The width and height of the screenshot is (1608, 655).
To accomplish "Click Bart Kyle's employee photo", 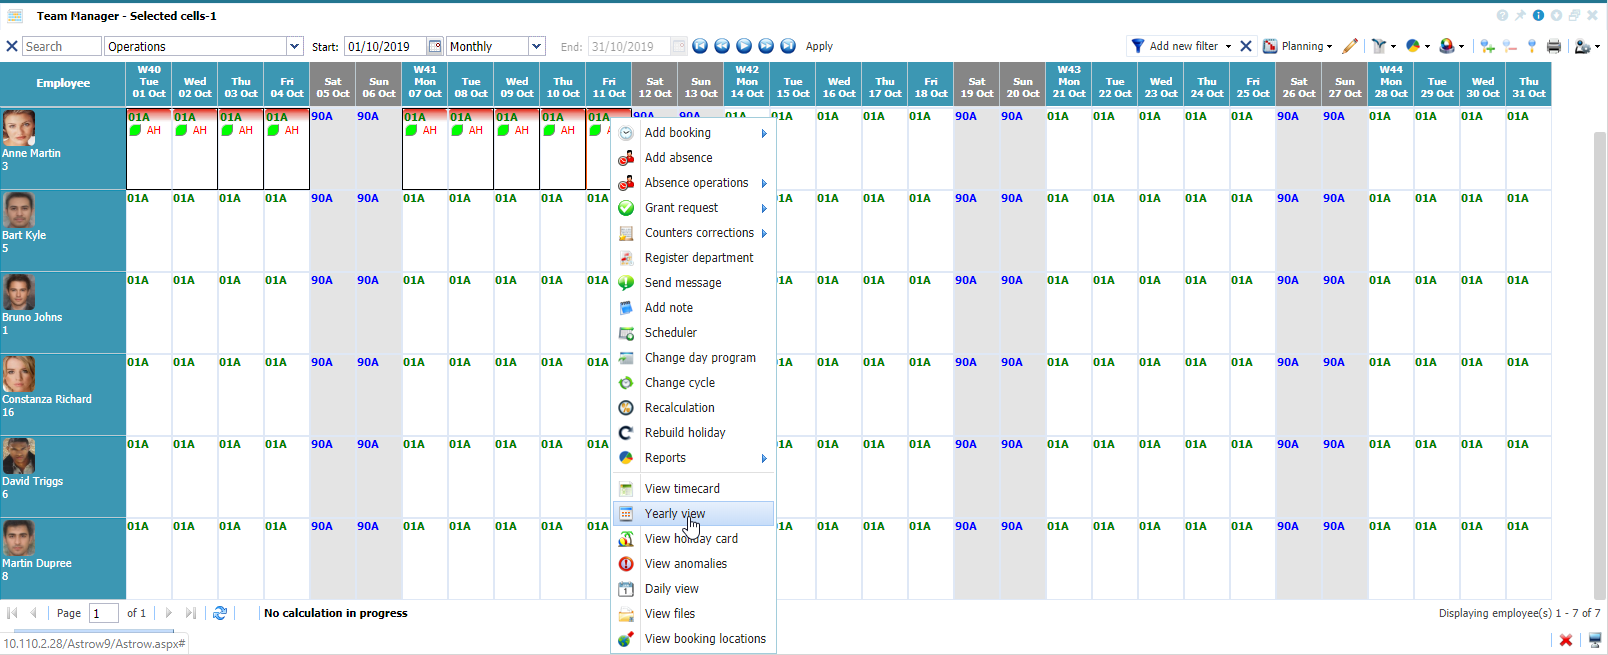I will (x=19, y=210).
